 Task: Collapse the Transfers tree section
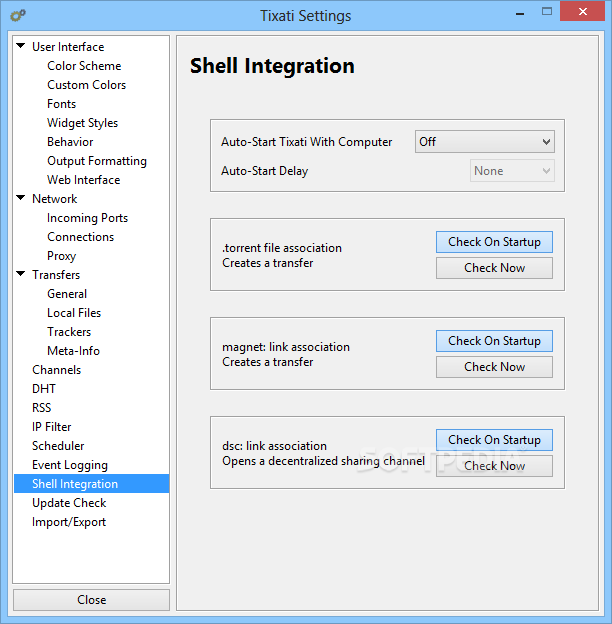[x=21, y=274]
